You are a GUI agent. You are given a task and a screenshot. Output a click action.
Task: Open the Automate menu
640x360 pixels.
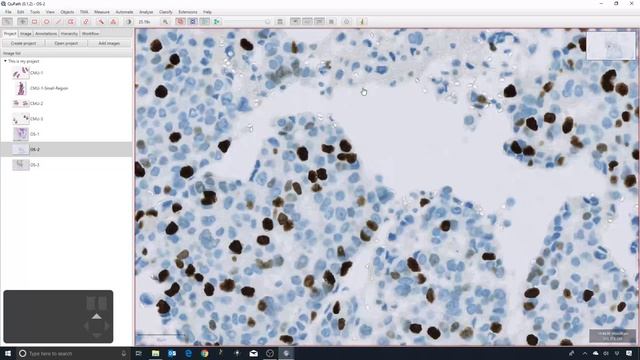(124, 12)
